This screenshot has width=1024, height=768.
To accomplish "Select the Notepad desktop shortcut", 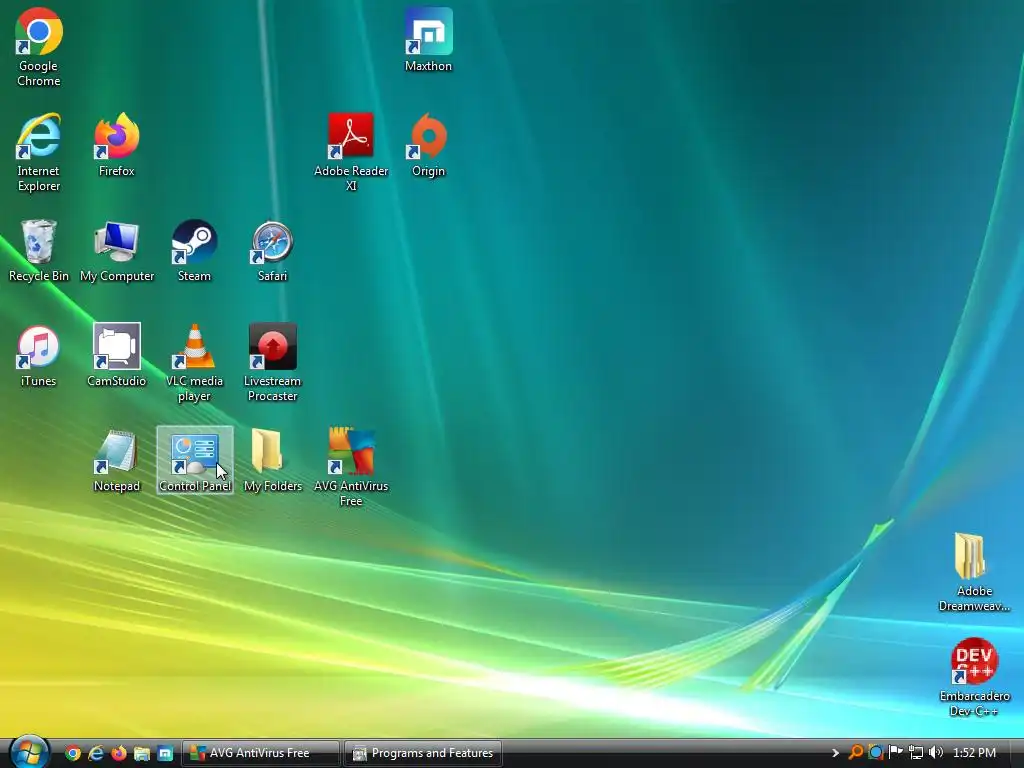I will pos(117,460).
